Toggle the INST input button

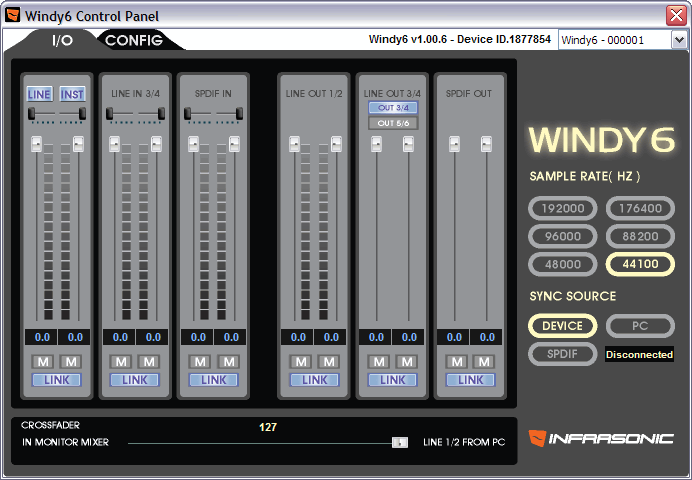coord(72,94)
